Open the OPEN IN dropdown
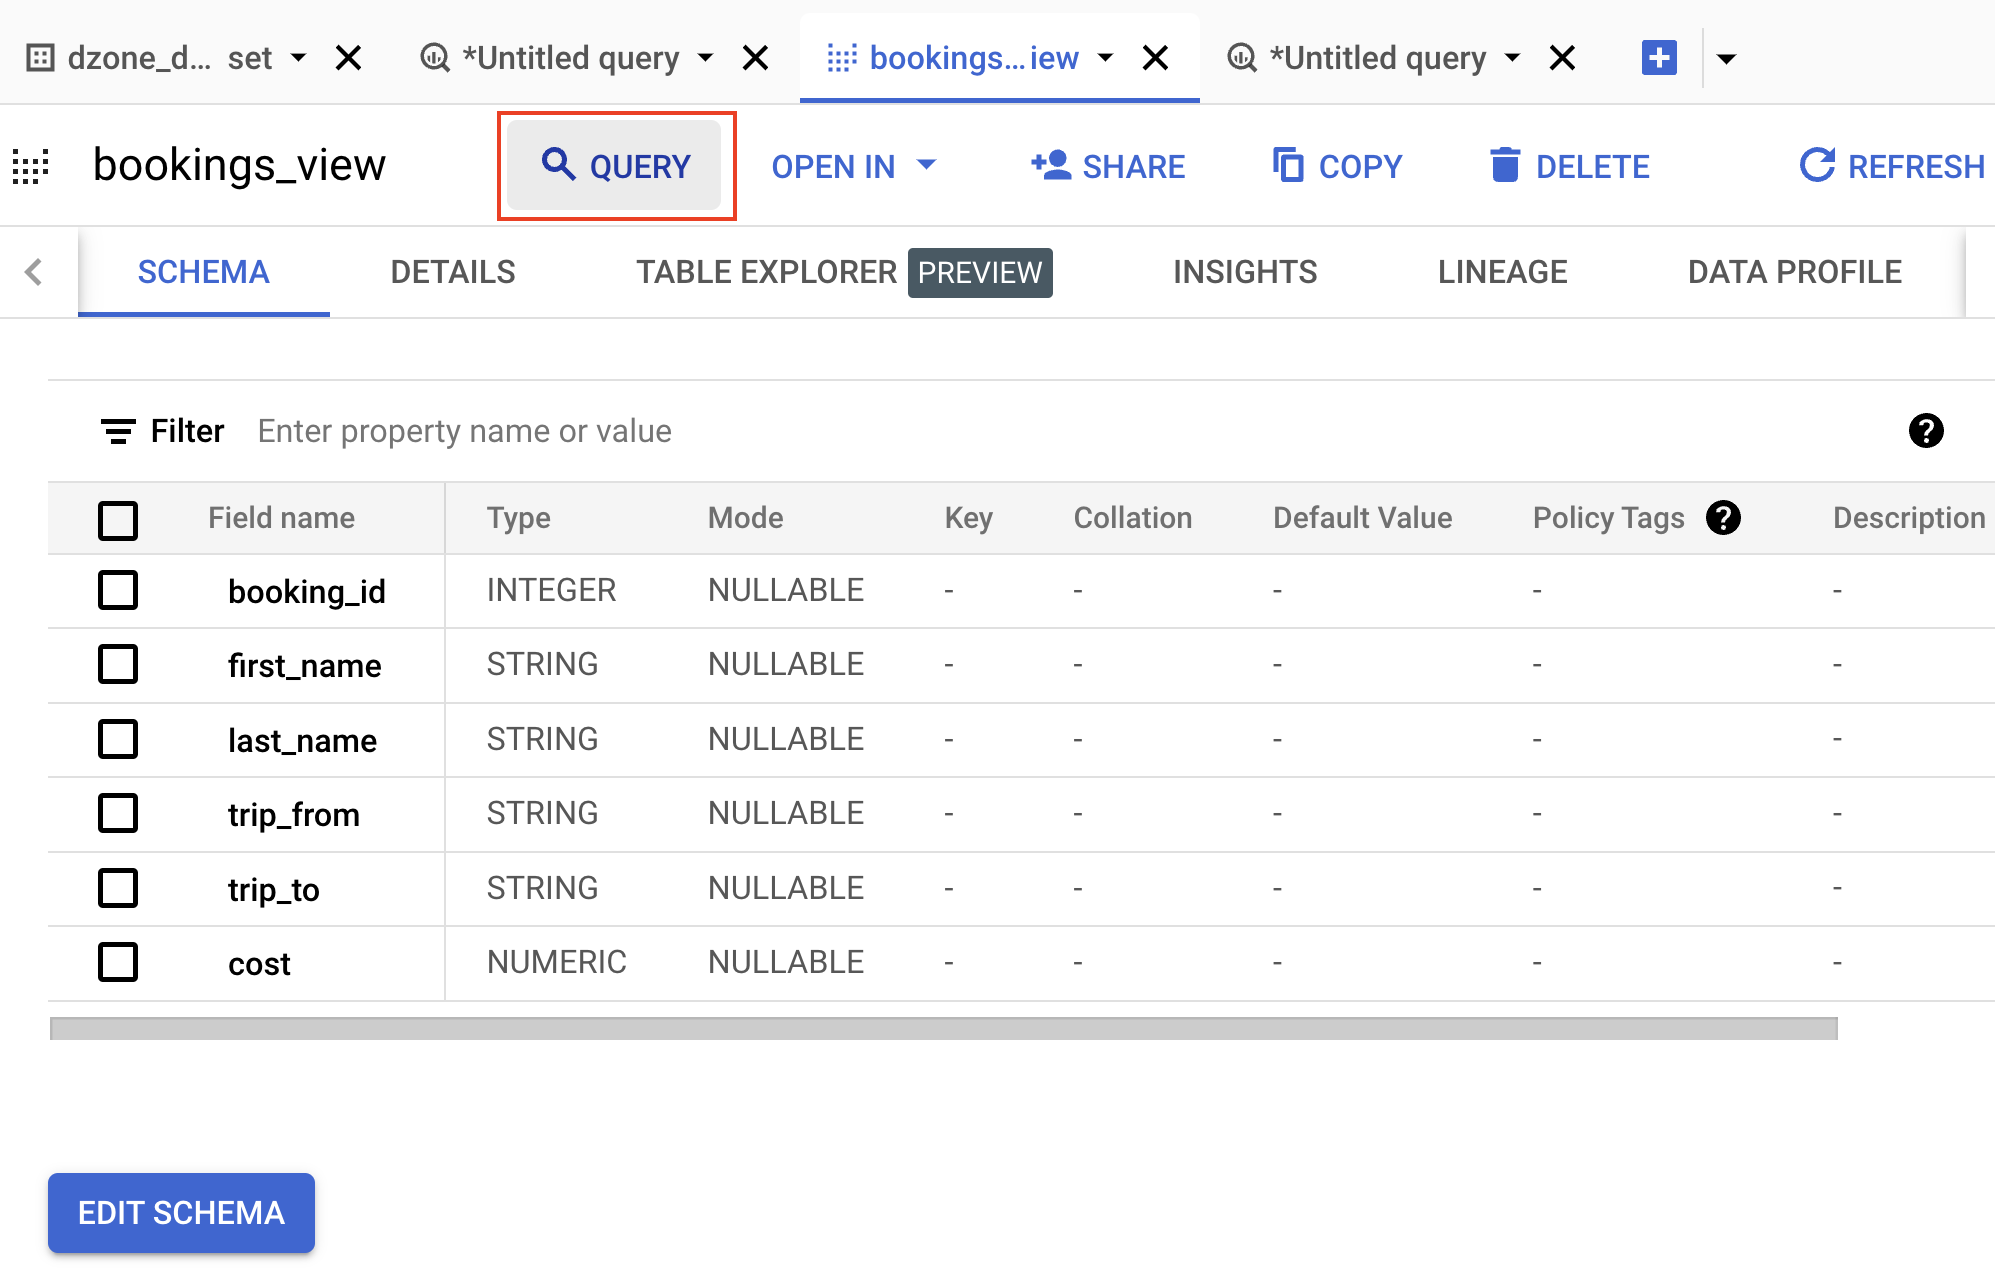Screen dimensions: 1995x1270 click(854, 166)
